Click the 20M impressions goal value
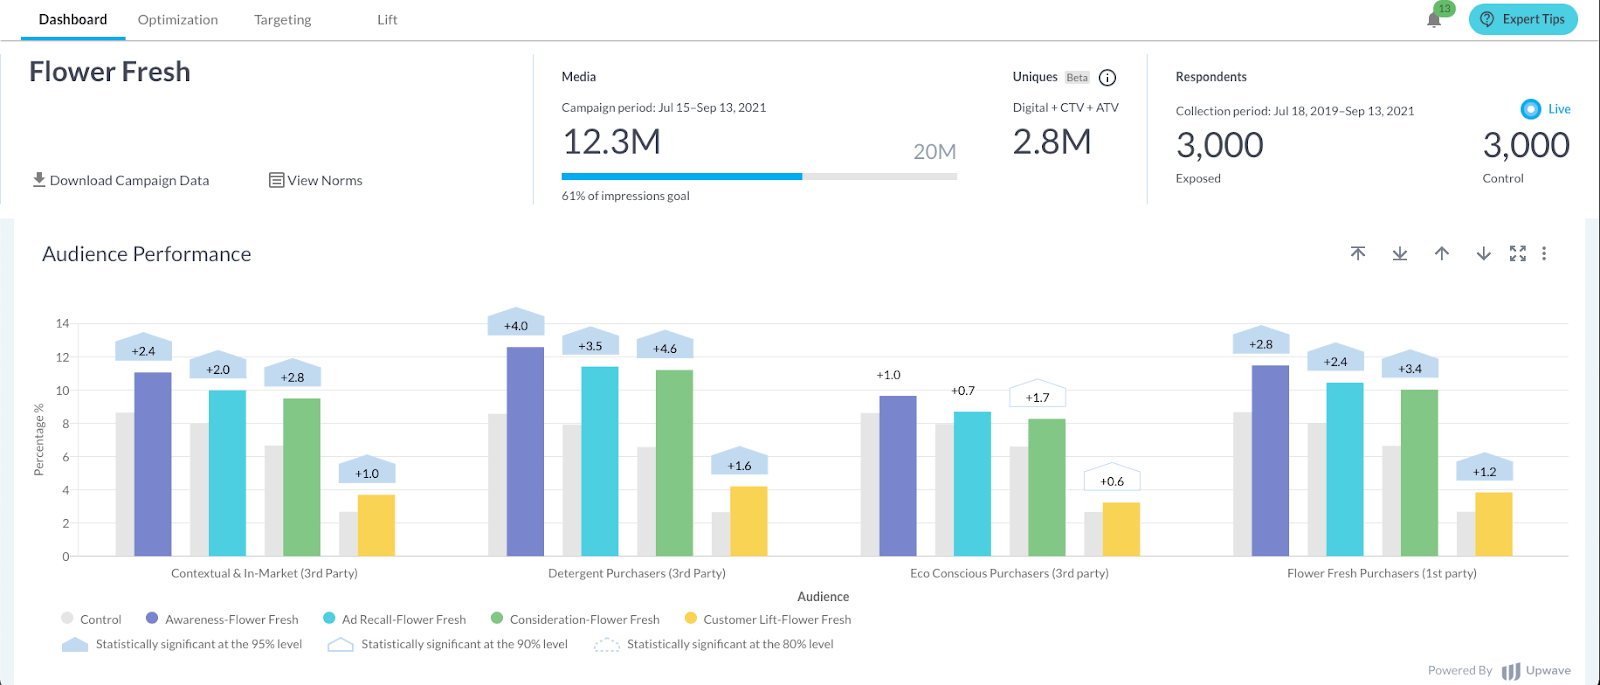 pos(935,152)
